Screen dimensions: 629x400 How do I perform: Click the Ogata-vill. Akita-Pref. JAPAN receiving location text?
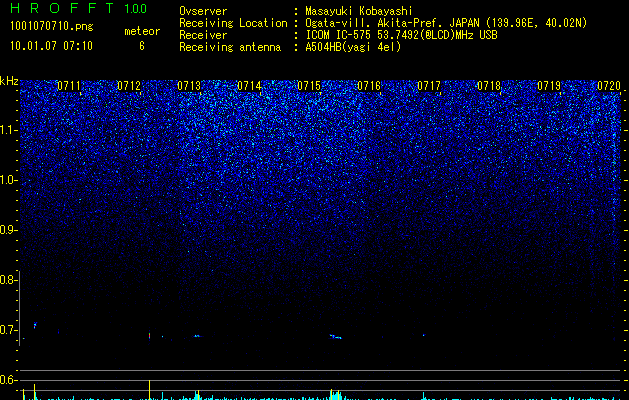pyautogui.click(x=446, y=23)
